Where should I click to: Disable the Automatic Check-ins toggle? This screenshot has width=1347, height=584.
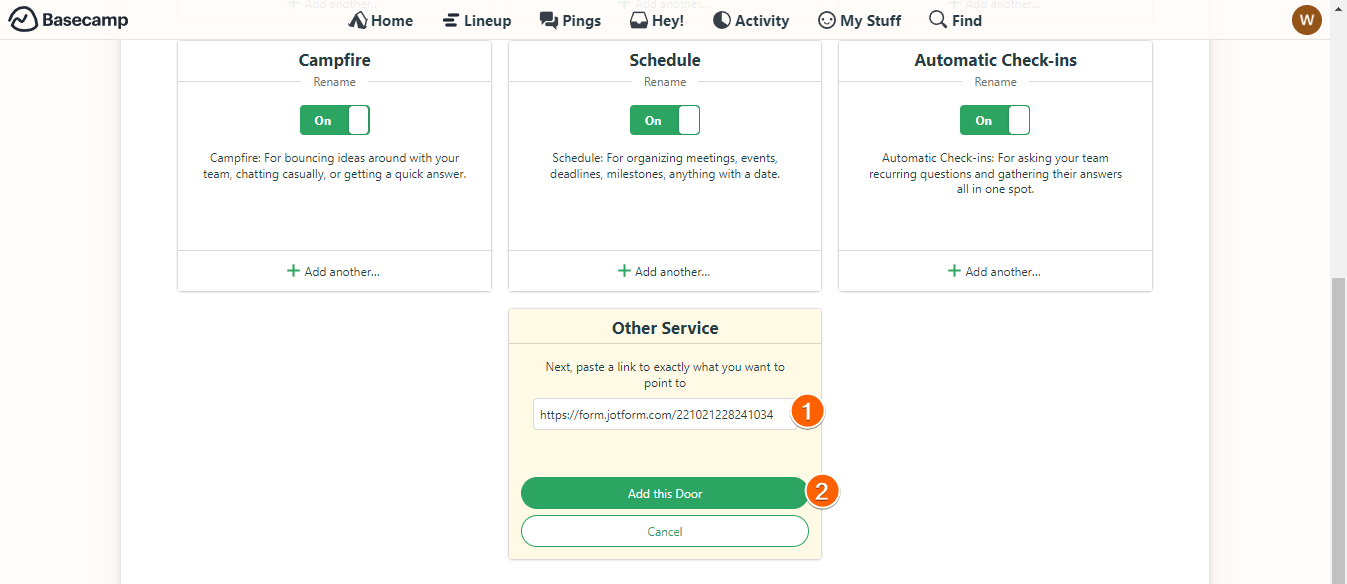point(995,120)
